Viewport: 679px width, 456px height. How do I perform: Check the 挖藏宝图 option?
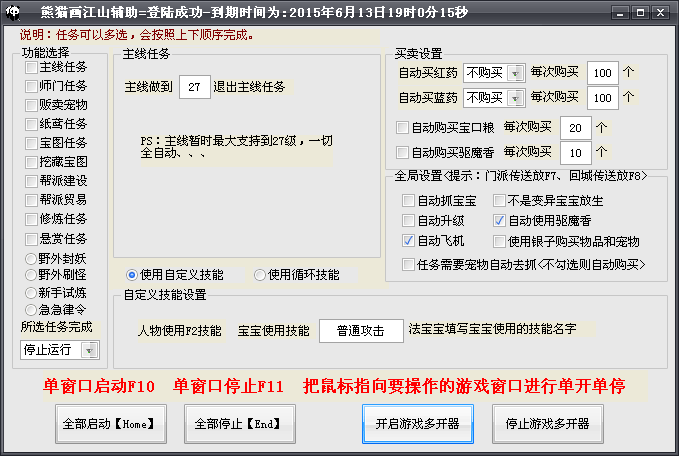[31, 162]
